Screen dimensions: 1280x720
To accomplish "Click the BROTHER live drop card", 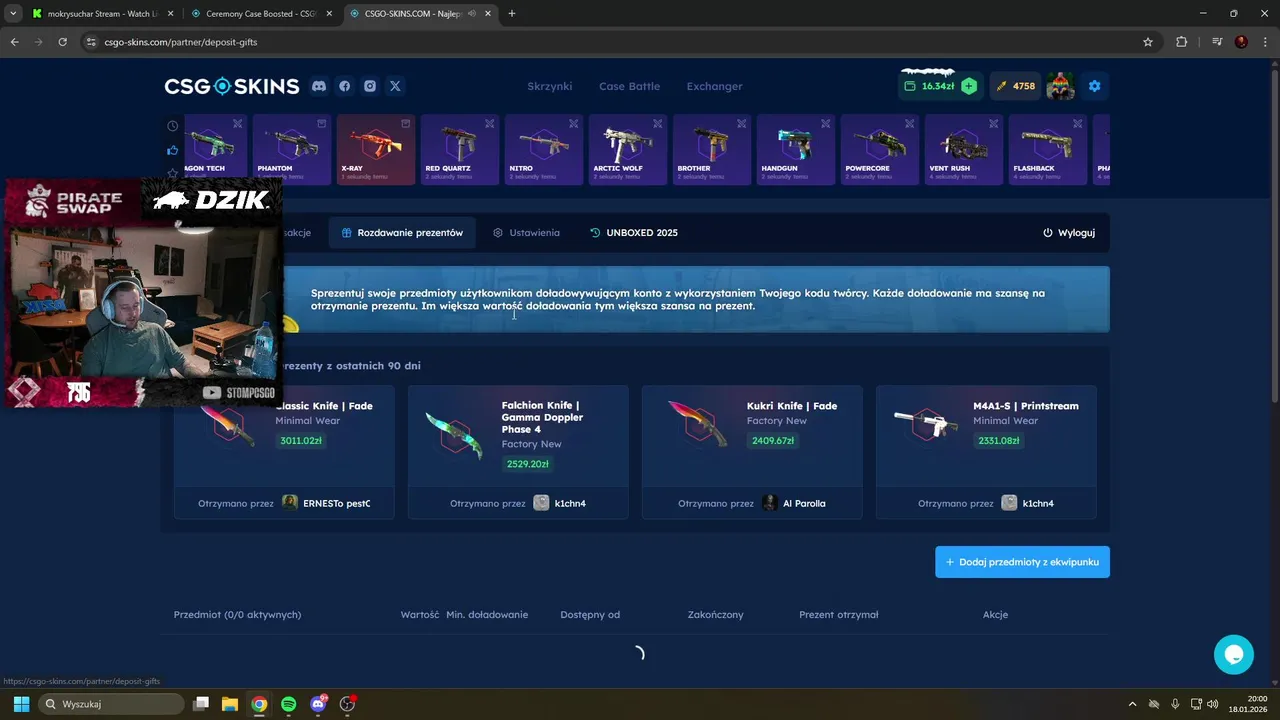I will coord(712,150).
